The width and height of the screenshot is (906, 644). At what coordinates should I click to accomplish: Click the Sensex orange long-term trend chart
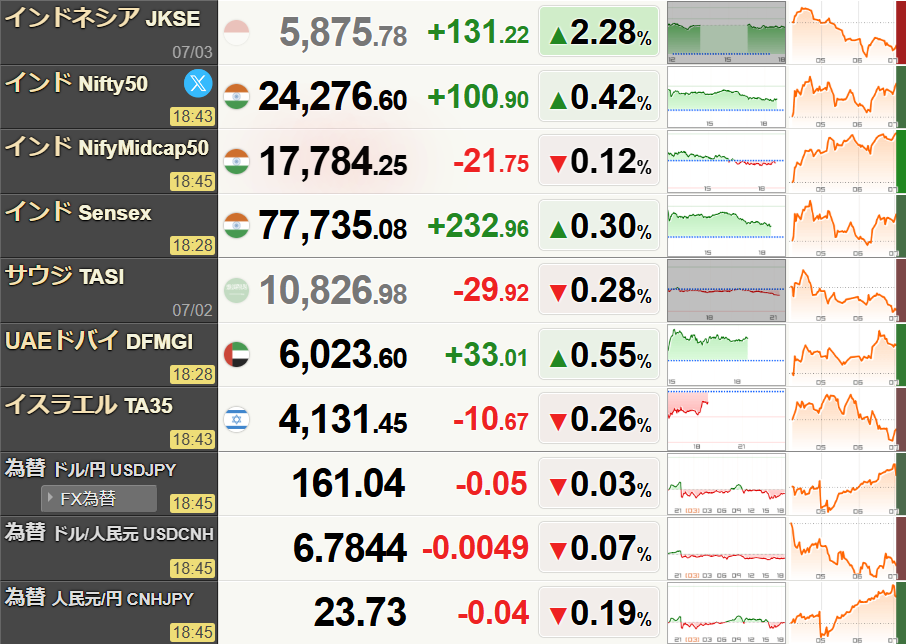click(x=843, y=226)
